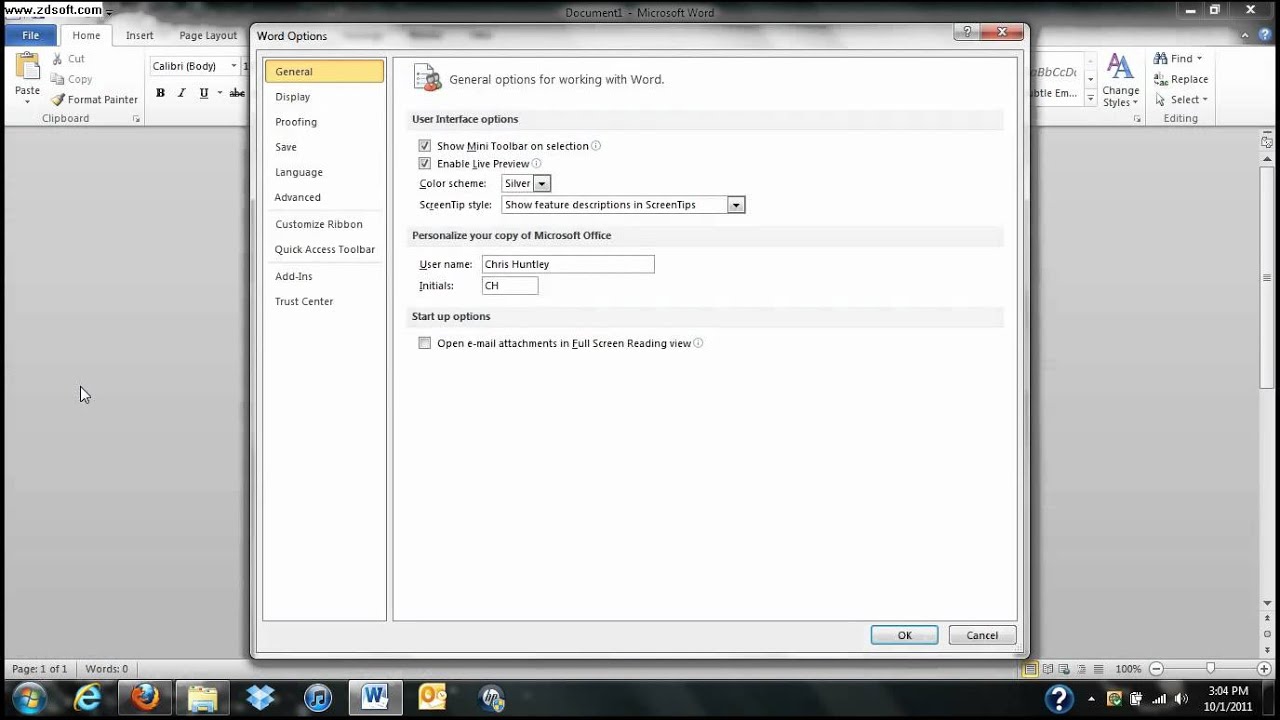The height and width of the screenshot is (720, 1280).
Task: Open the Styles pane dialog launcher
Action: (1138, 119)
